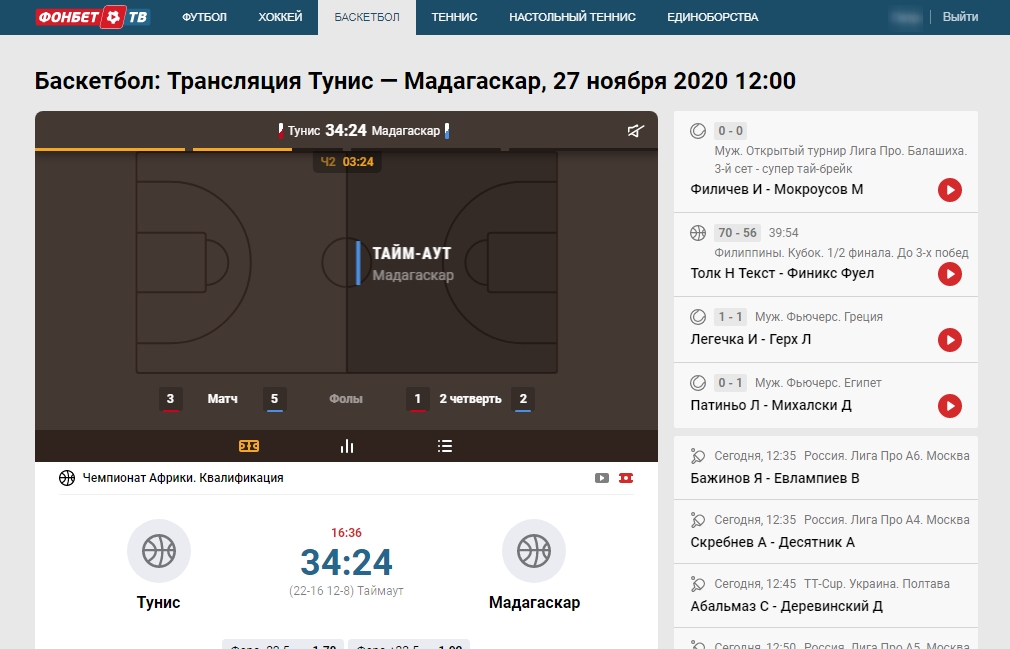Click the tennis ball icon by Филичев match

pos(698,131)
